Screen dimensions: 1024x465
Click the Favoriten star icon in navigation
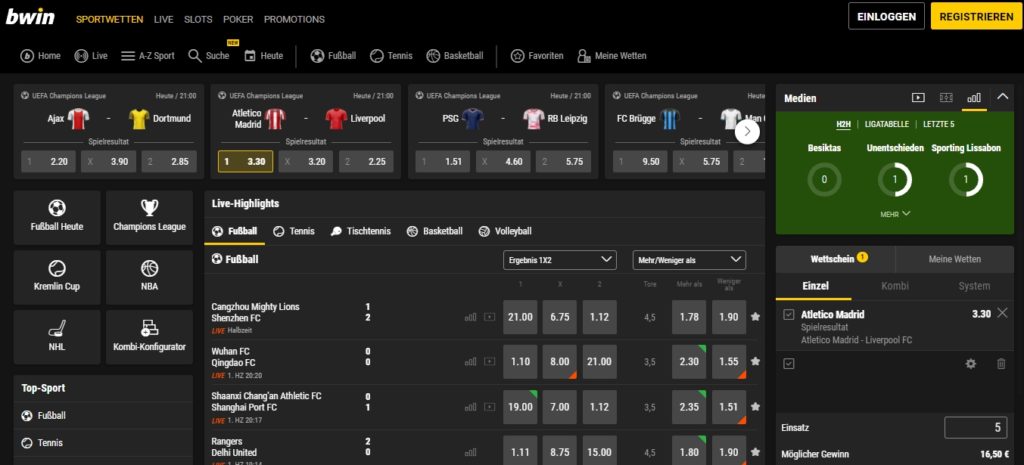(x=518, y=56)
